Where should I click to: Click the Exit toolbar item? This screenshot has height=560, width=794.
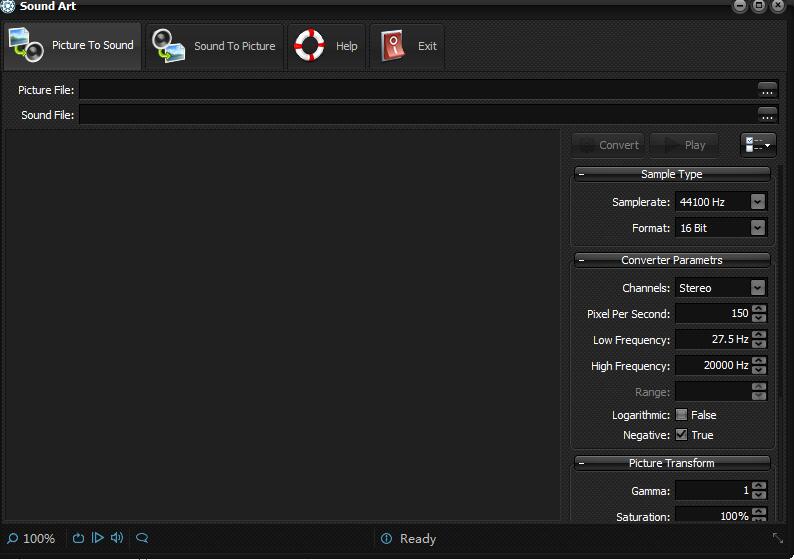tap(407, 46)
